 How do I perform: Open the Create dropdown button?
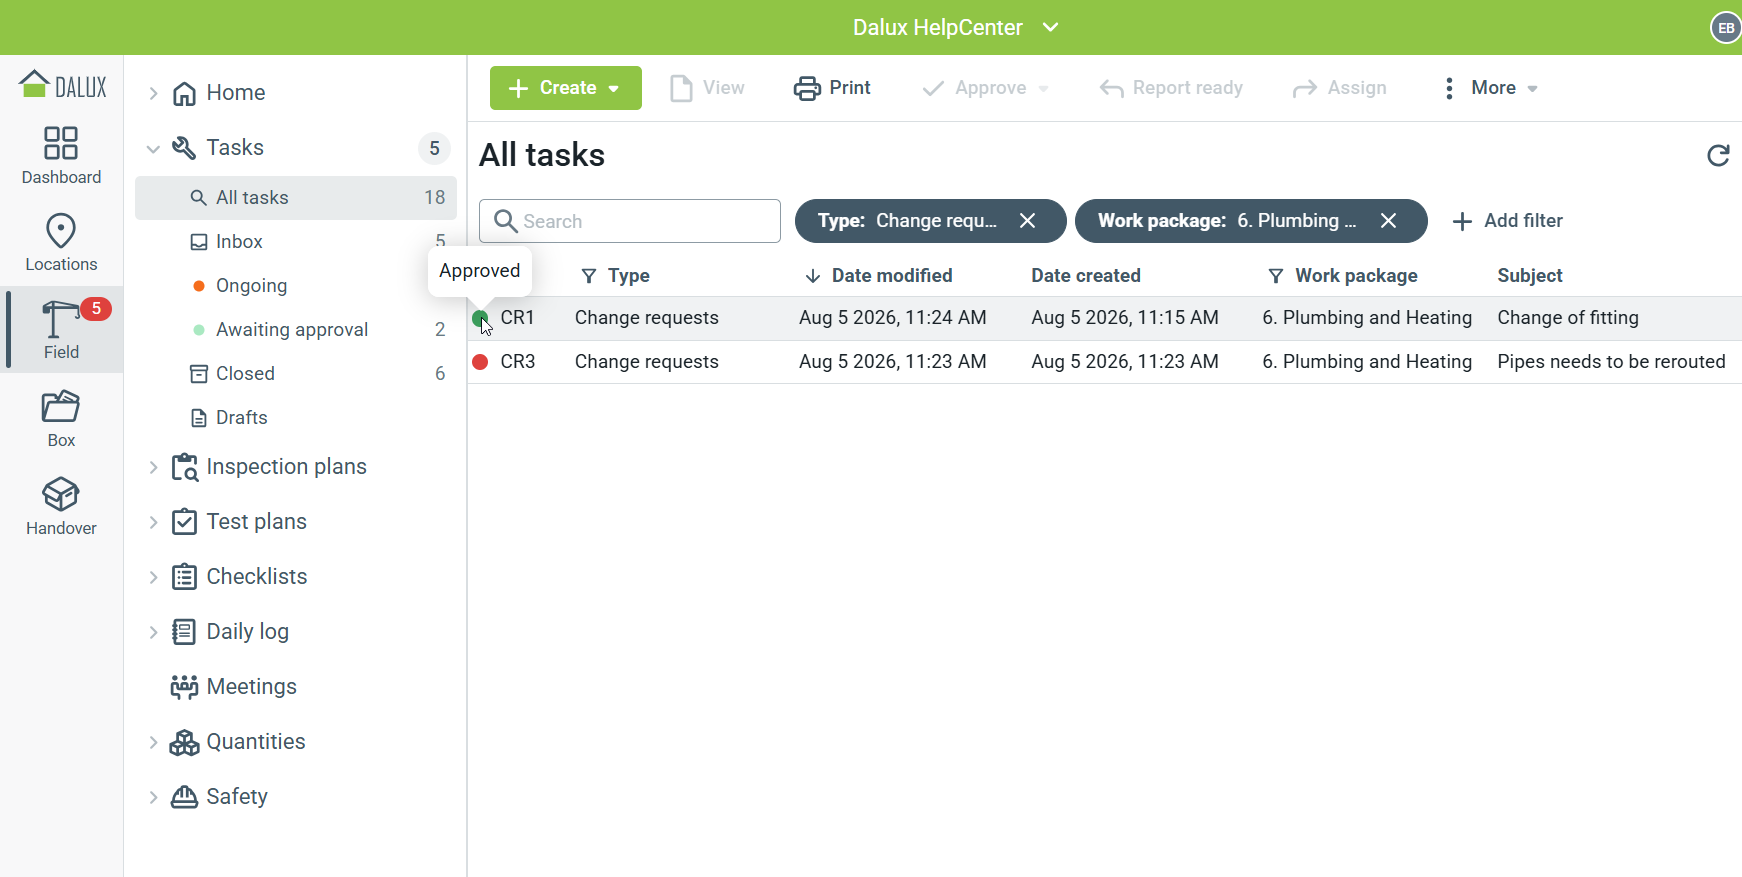coord(566,88)
